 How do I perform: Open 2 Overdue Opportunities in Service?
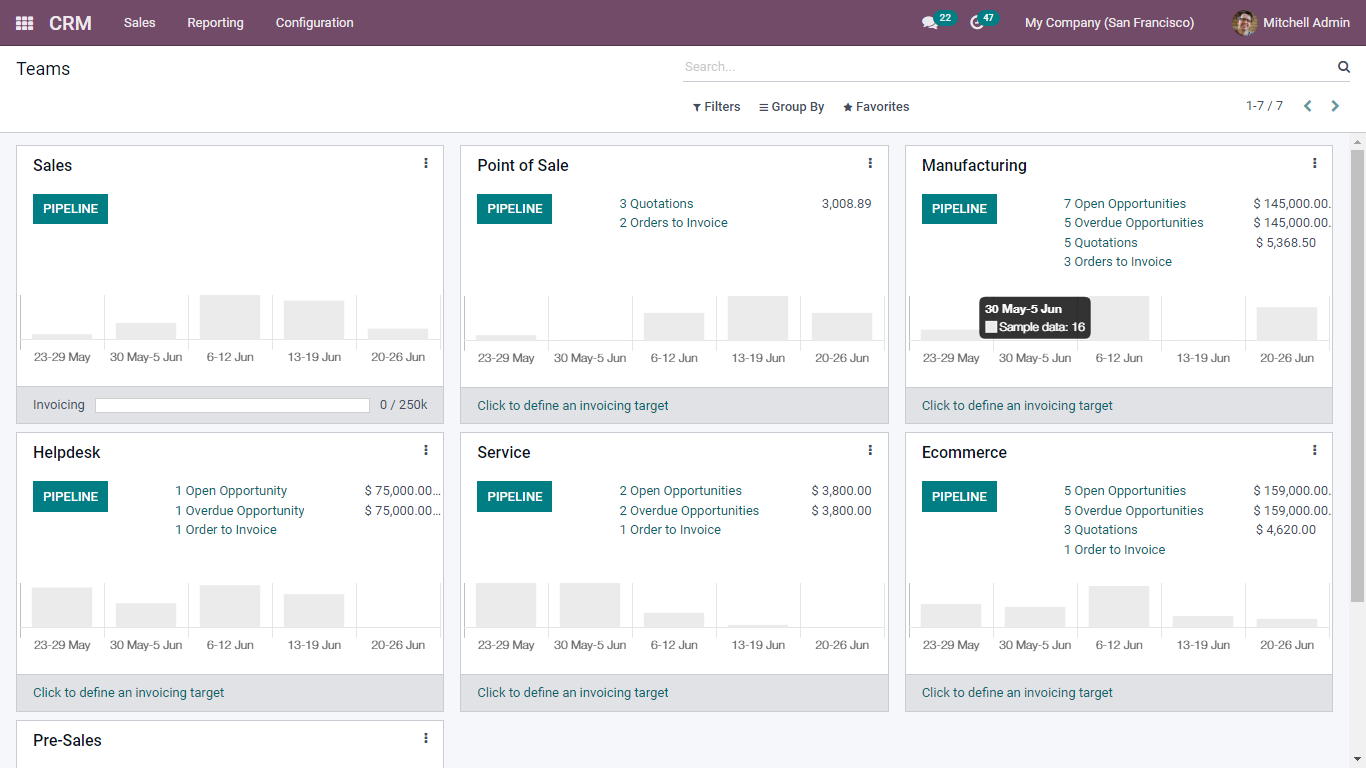click(689, 511)
